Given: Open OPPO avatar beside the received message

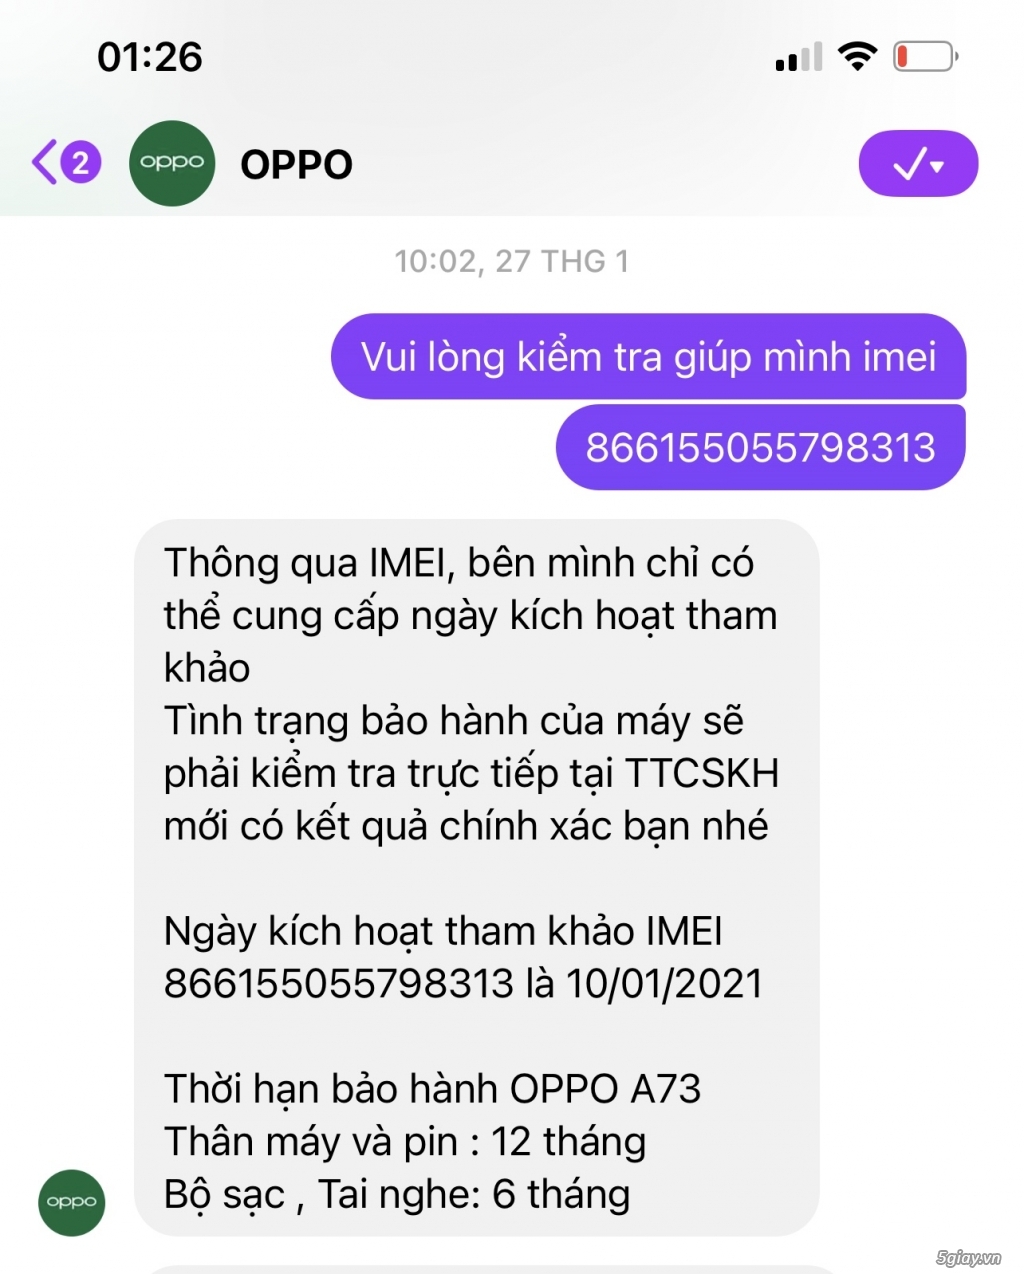Looking at the screenshot, I should pos(72,1202).
